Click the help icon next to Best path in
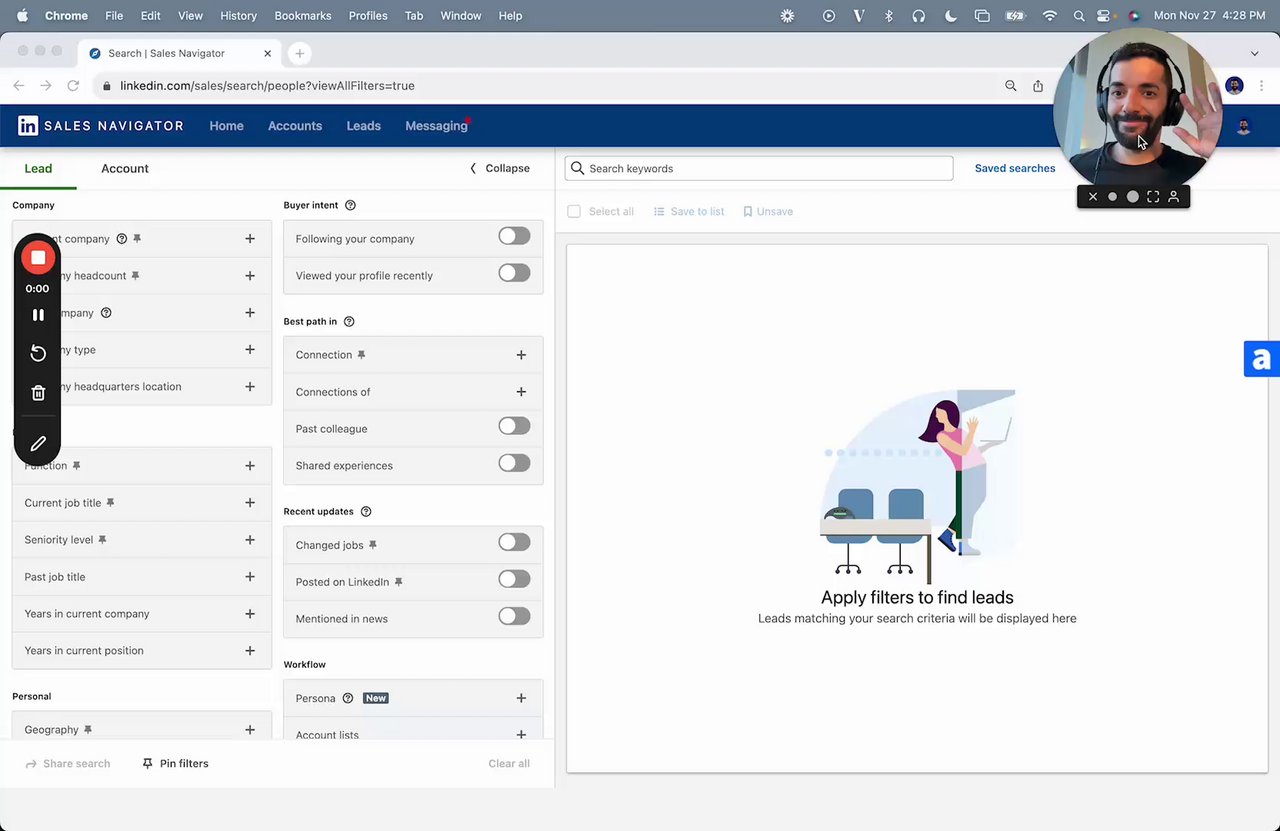1280x831 pixels. pyautogui.click(x=349, y=322)
